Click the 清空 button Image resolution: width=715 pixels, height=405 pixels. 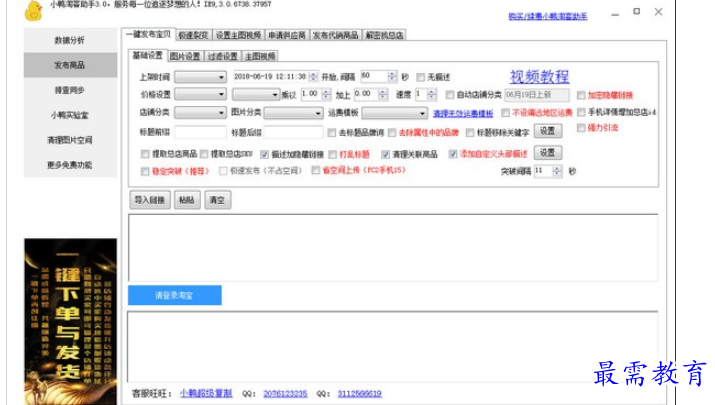click(218, 200)
